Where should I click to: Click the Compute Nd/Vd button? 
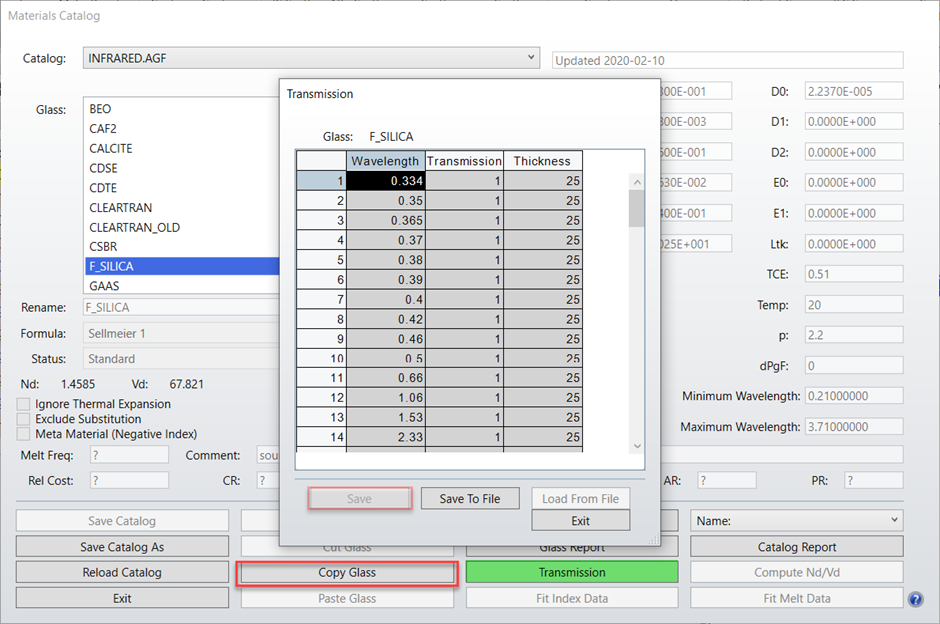click(796, 572)
